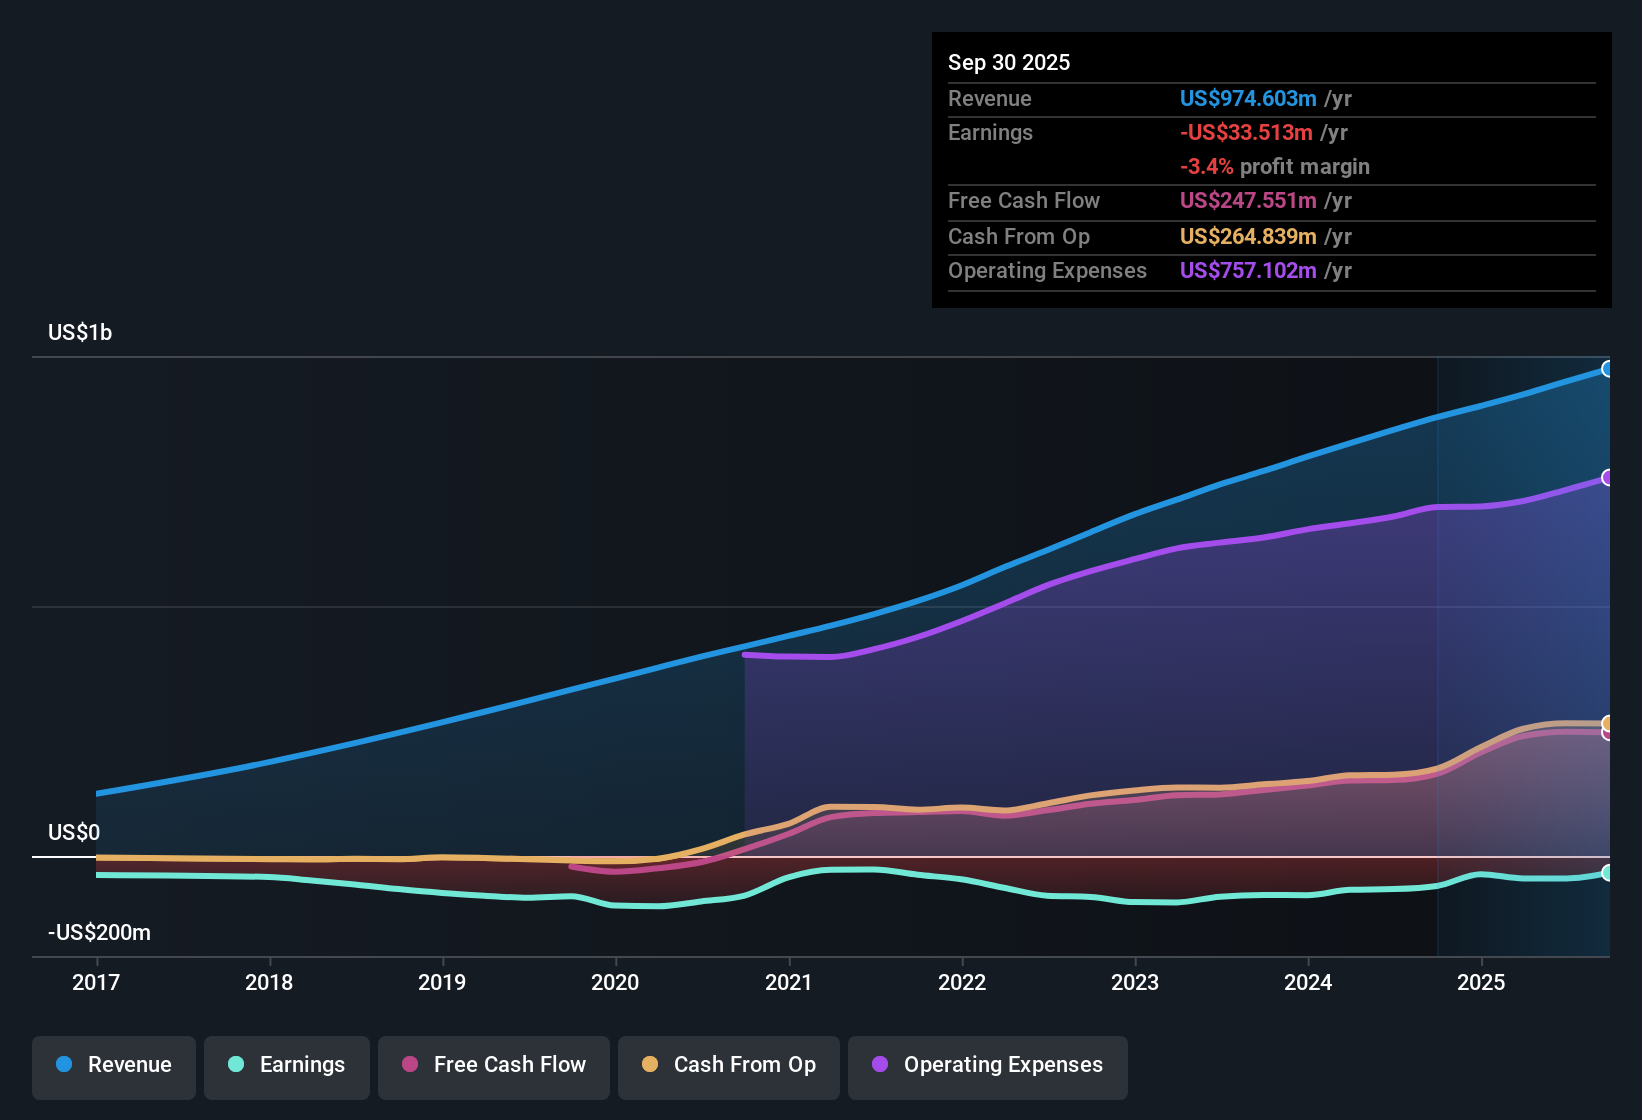Click the teal Earnings legend dot
This screenshot has width=1642, height=1120.
point(235,1065)
